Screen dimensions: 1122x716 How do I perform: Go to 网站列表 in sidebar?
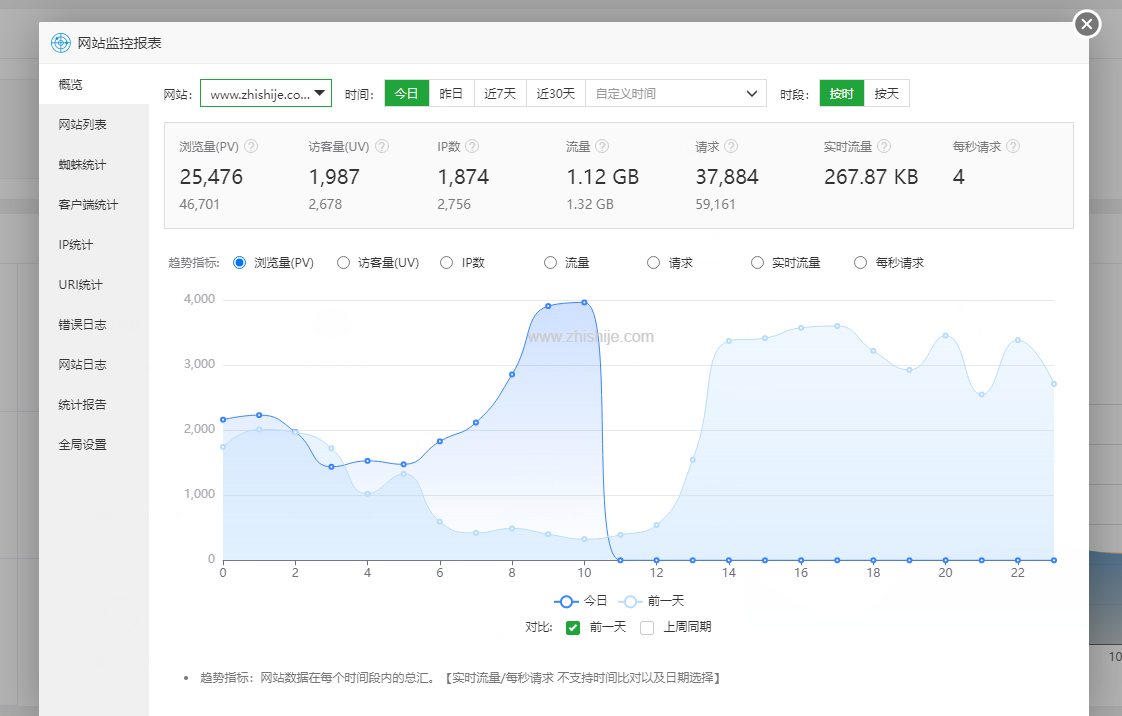94,124
